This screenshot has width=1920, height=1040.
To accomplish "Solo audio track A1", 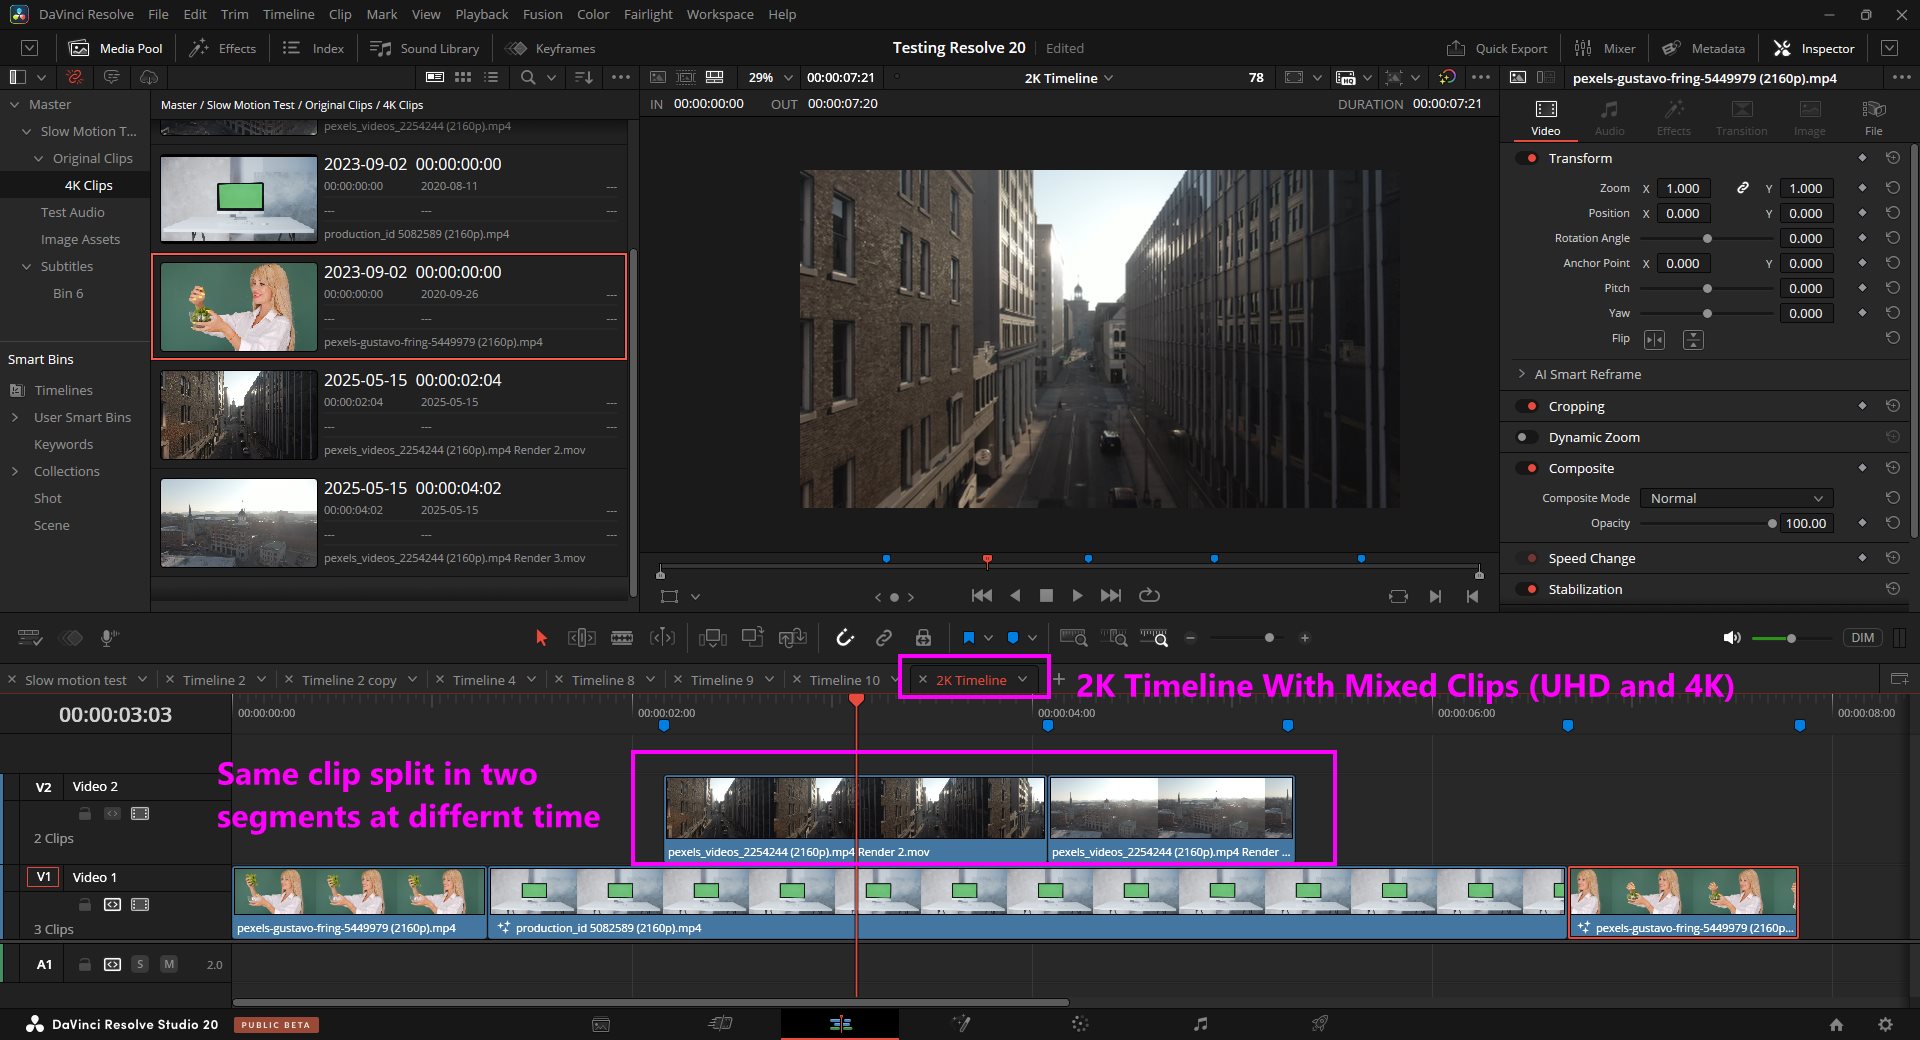I will (x=140, y=964).
